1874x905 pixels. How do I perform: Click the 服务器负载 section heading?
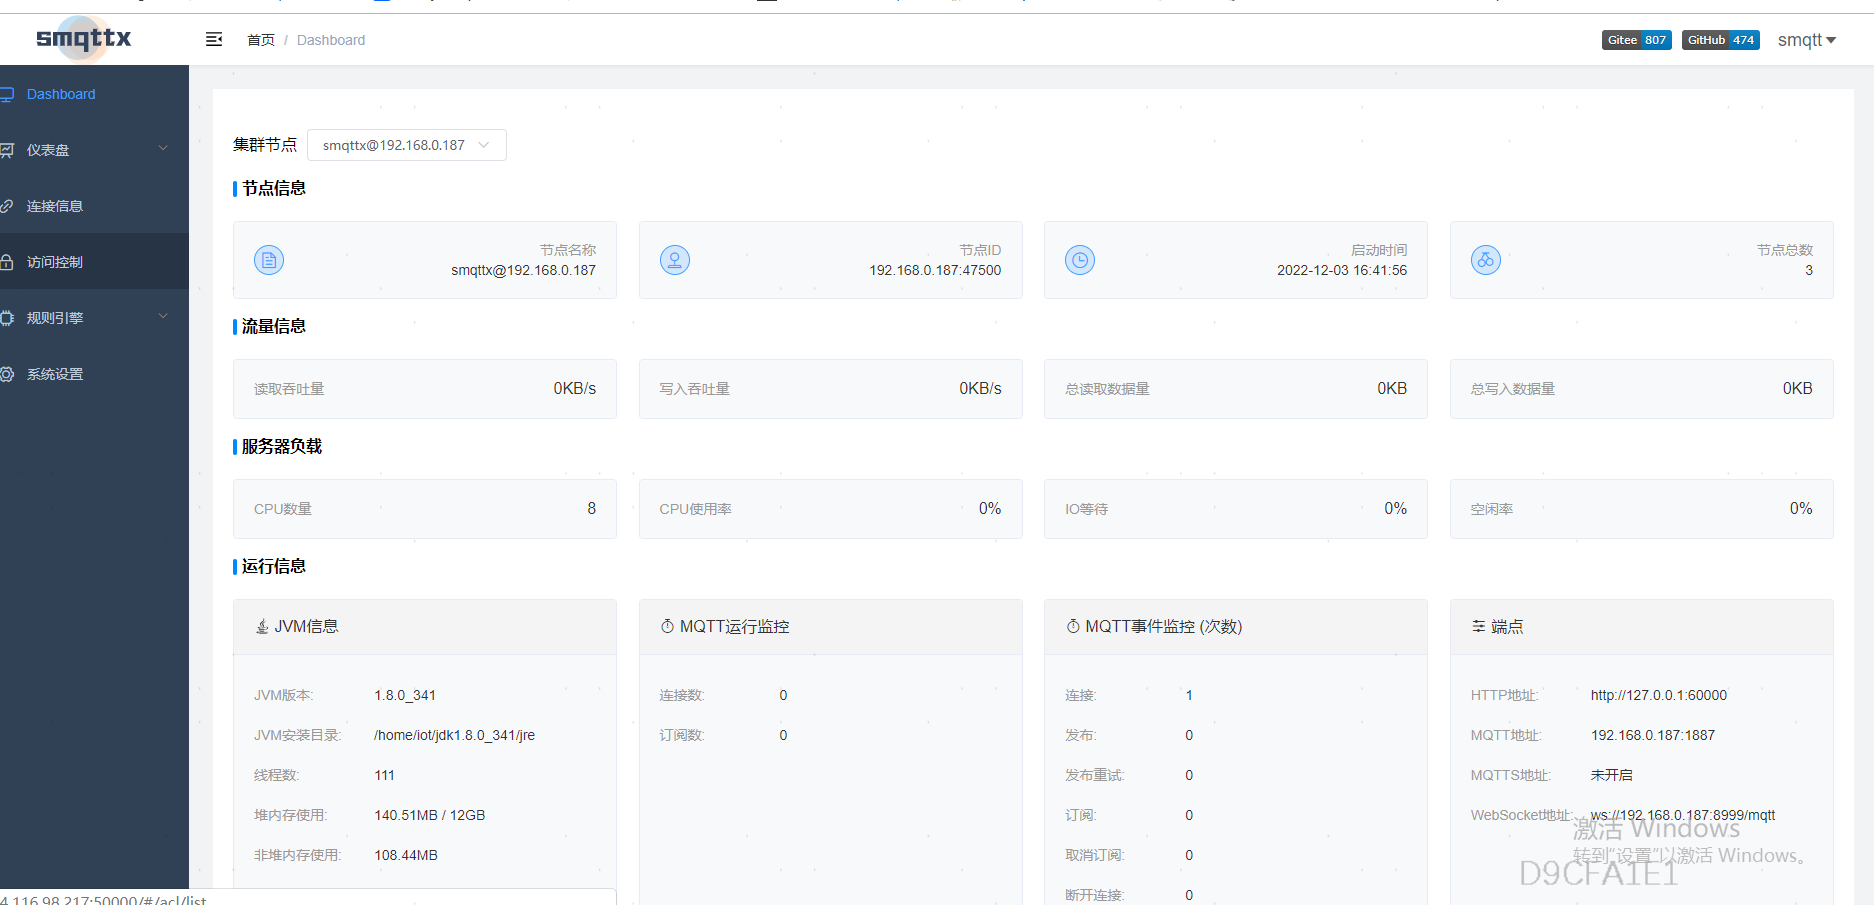pyautogui.click(x=282, y=446)
